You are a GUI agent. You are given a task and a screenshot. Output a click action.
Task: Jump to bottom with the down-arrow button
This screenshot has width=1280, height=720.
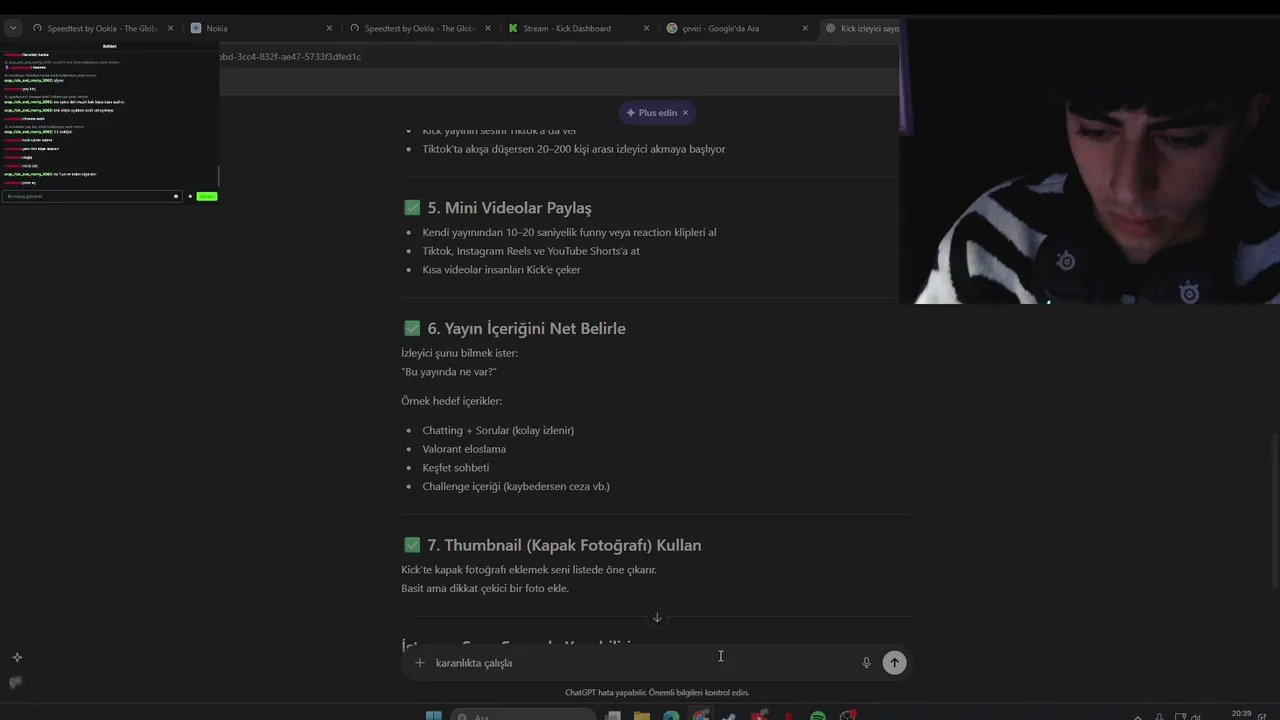click(657, 617)
